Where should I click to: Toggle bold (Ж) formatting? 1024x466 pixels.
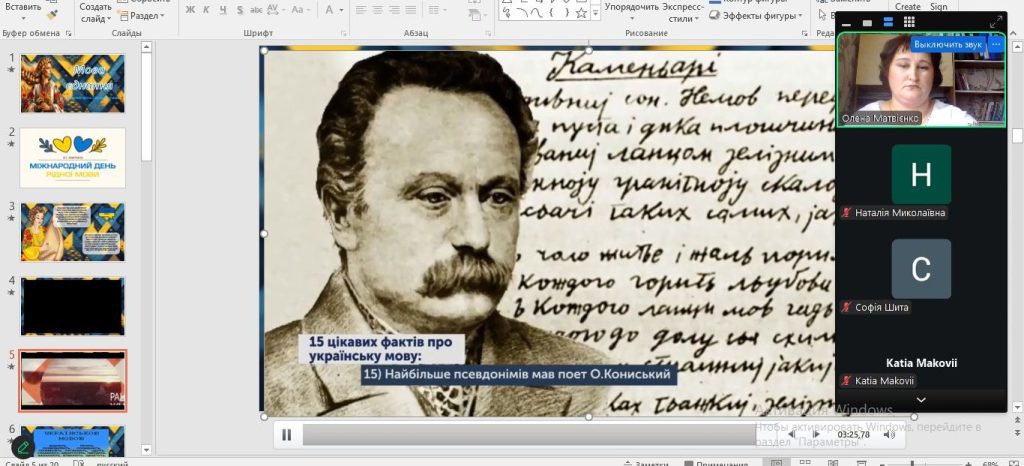click(190, 10)
